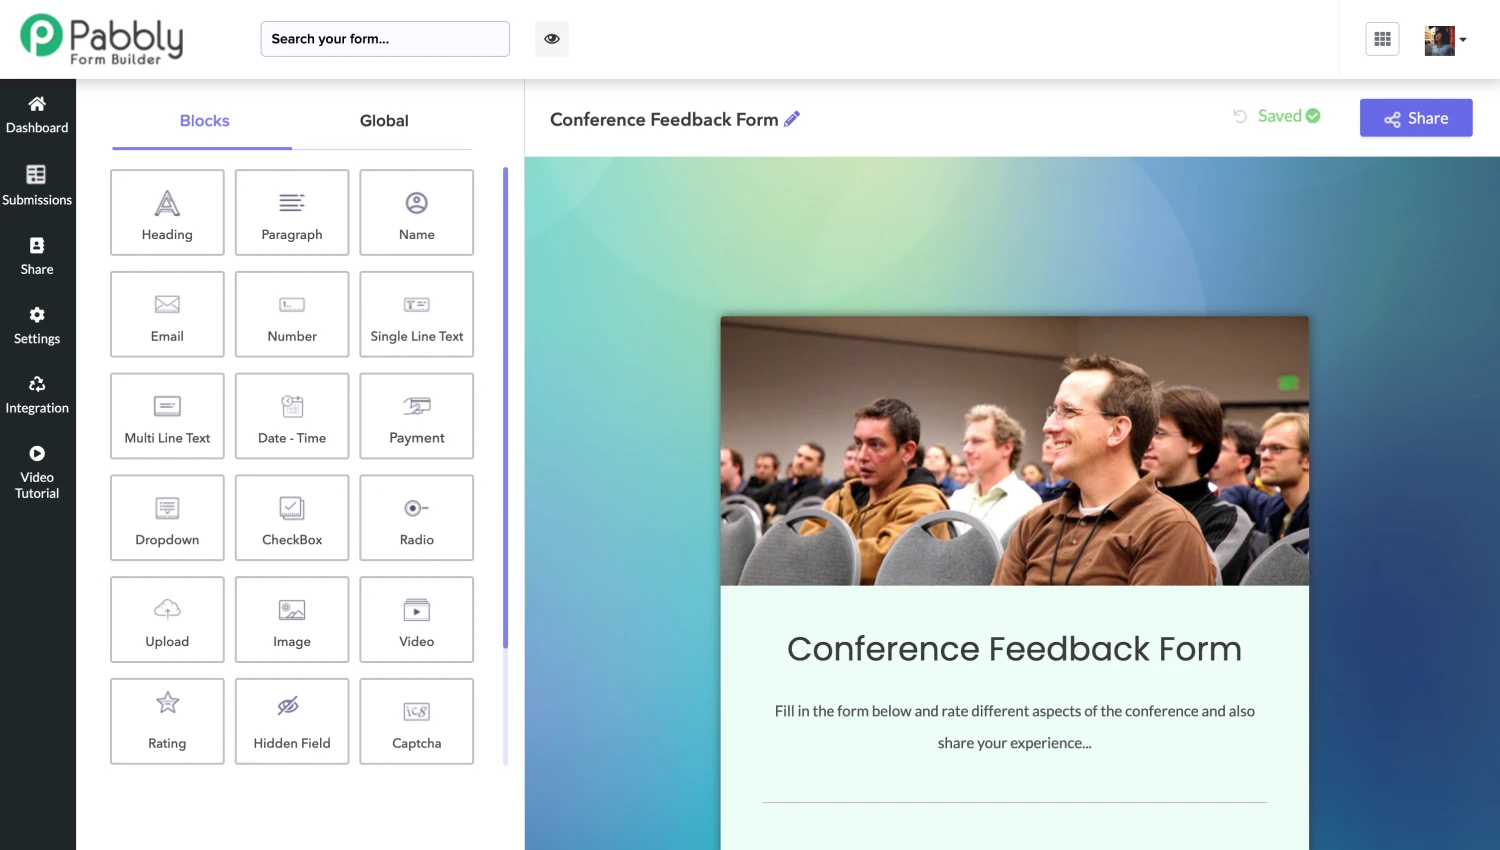Insert a Rating star block
The height and width of the screenshot is (850, 1500).
[x=167, y=721]
